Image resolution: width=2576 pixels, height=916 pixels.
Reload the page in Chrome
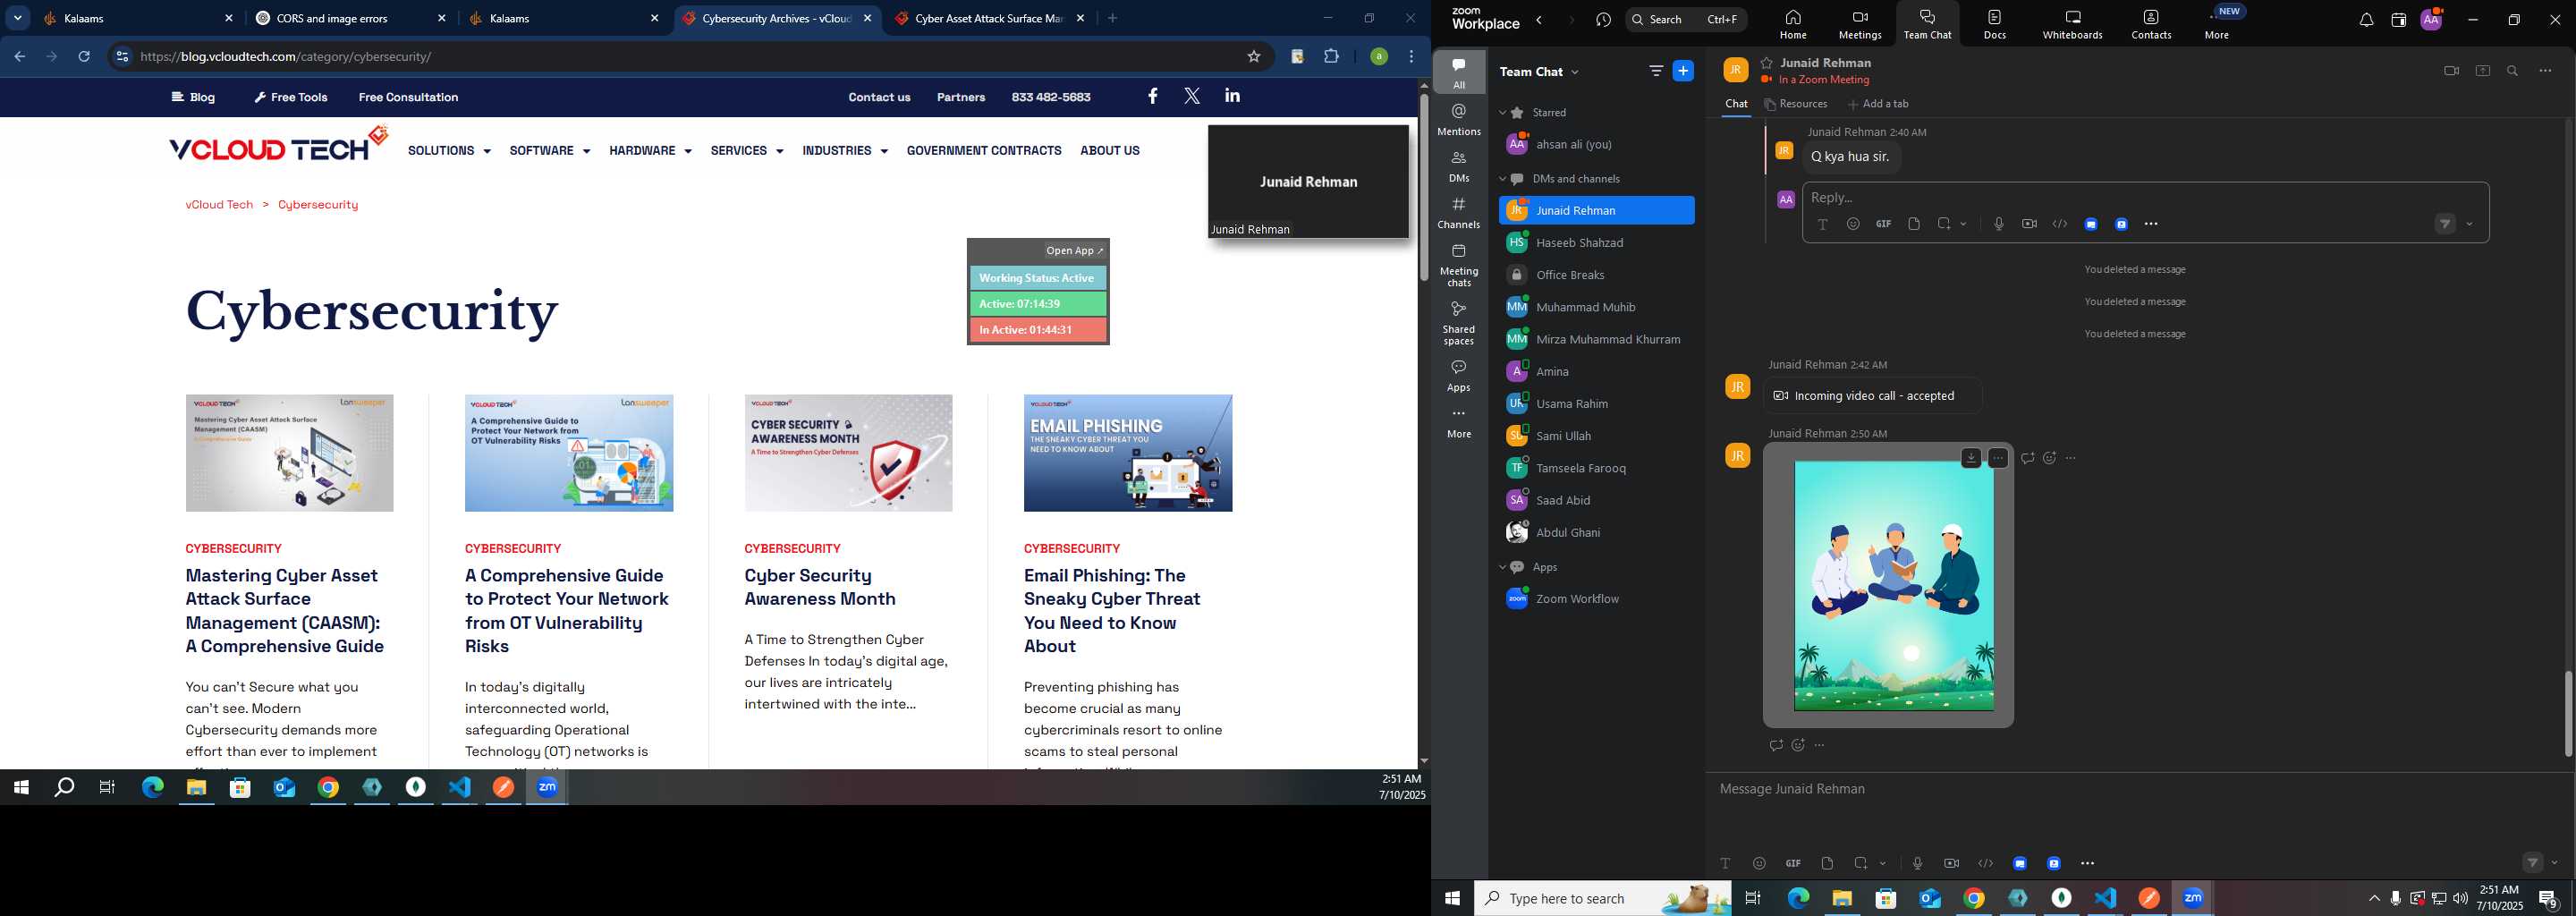[85, 57]
